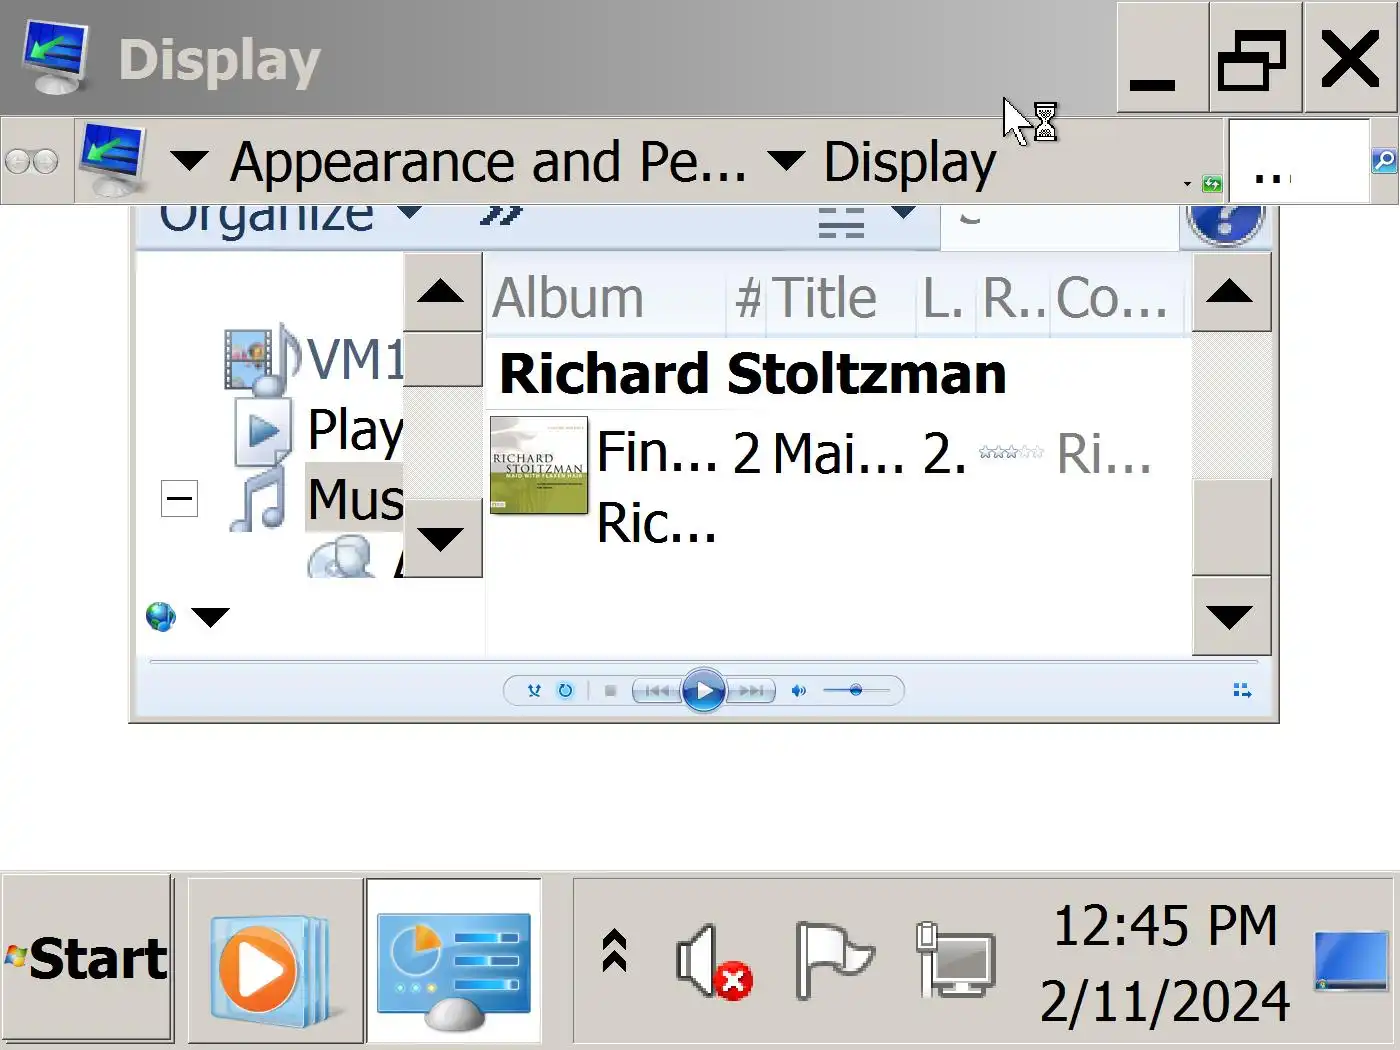Turn shuffle on in Media Player
Viewport: 1400px width, 1050px height.
click(534, 690)
